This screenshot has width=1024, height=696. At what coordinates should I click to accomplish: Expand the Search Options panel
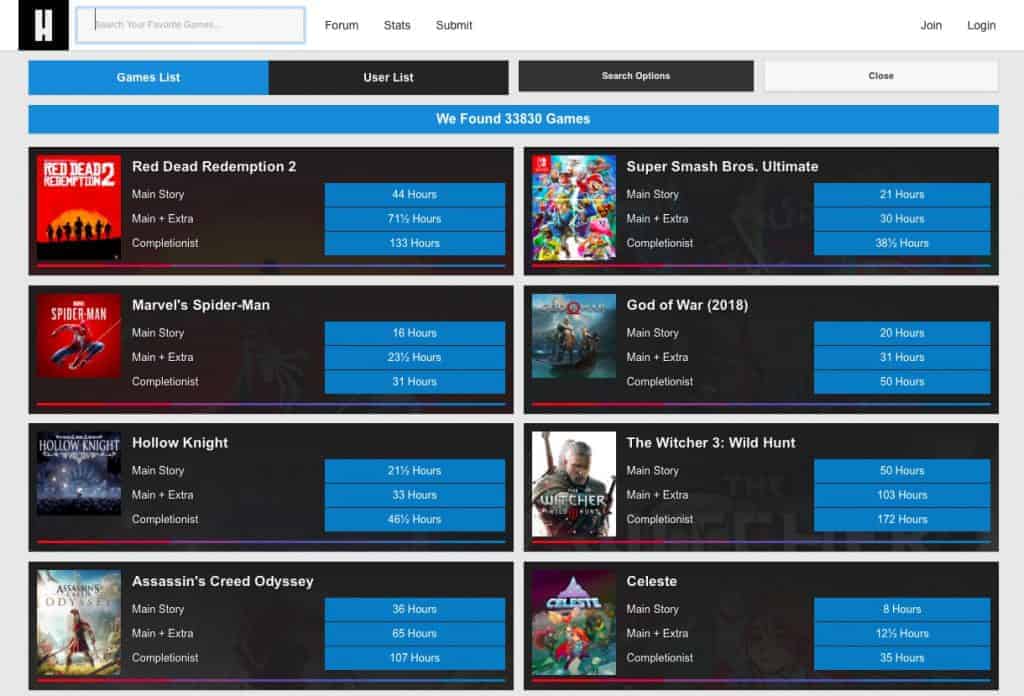[635, 76]
